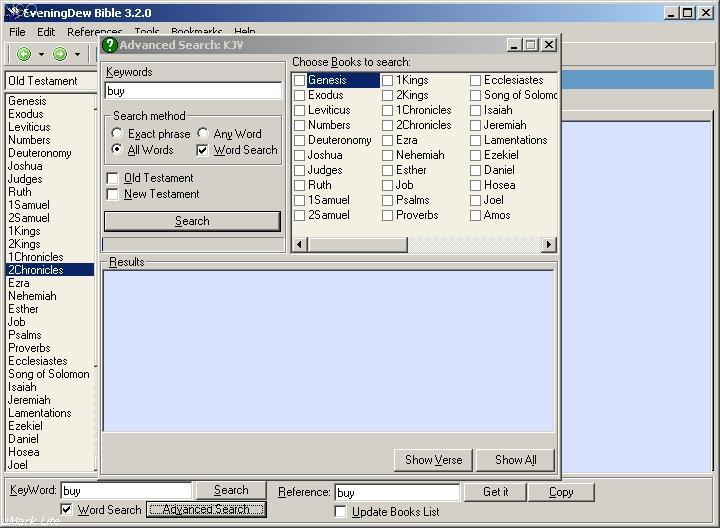Toggle Word Search checkbox in Advanced Search
This screenshot has height=528, width=720.
point(202,150)
